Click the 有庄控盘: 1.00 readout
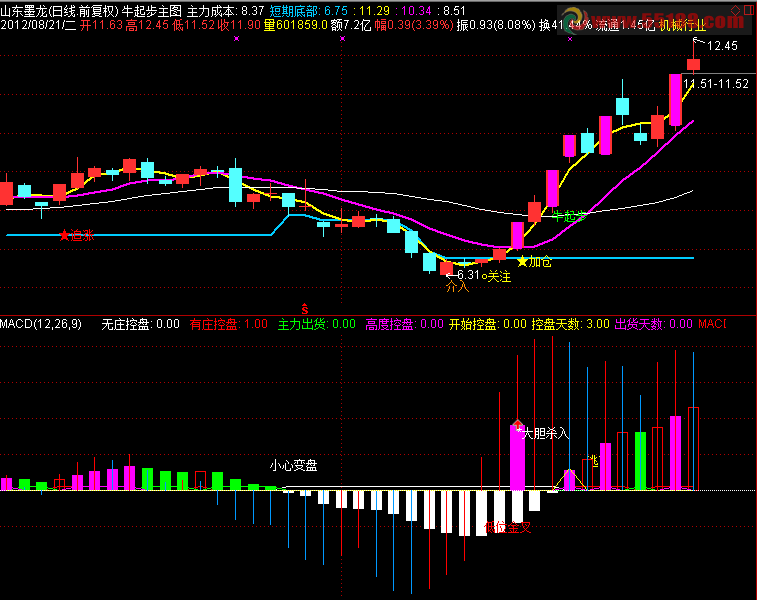The width and height of the screenshot is (757, 600). click(228, 324)
